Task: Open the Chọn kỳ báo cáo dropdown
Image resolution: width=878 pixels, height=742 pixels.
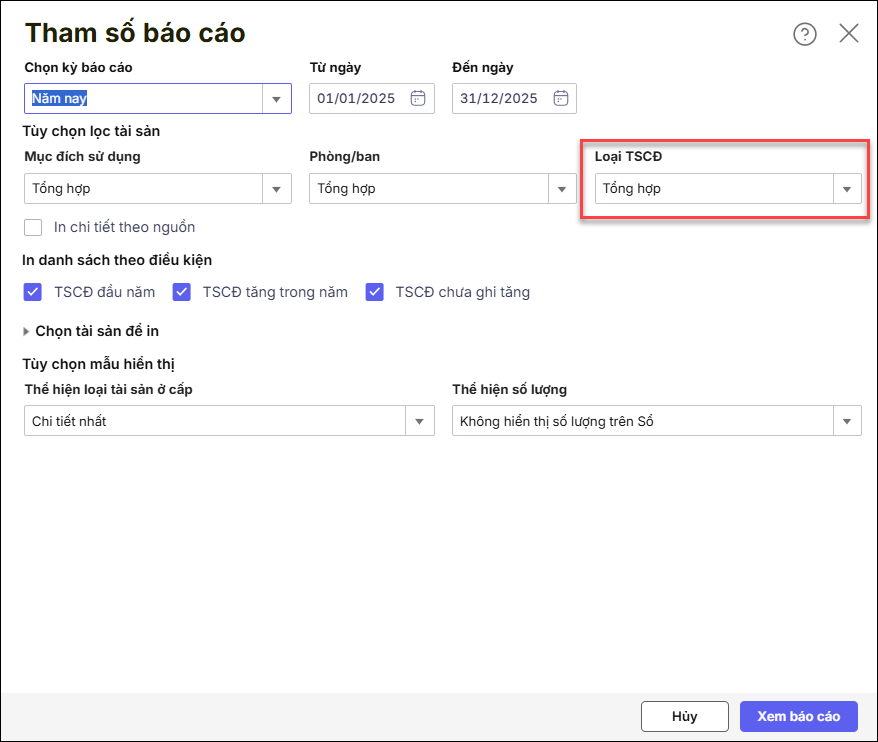Action: 277,99
